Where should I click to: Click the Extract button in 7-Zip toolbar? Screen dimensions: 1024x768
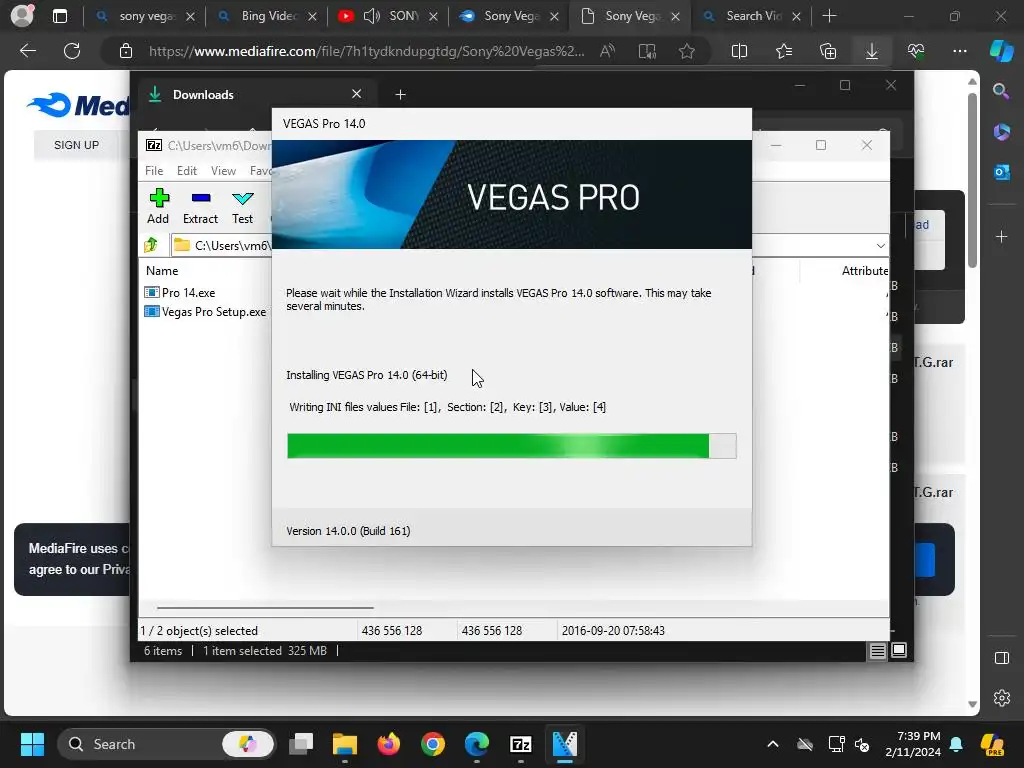point(200,206)
